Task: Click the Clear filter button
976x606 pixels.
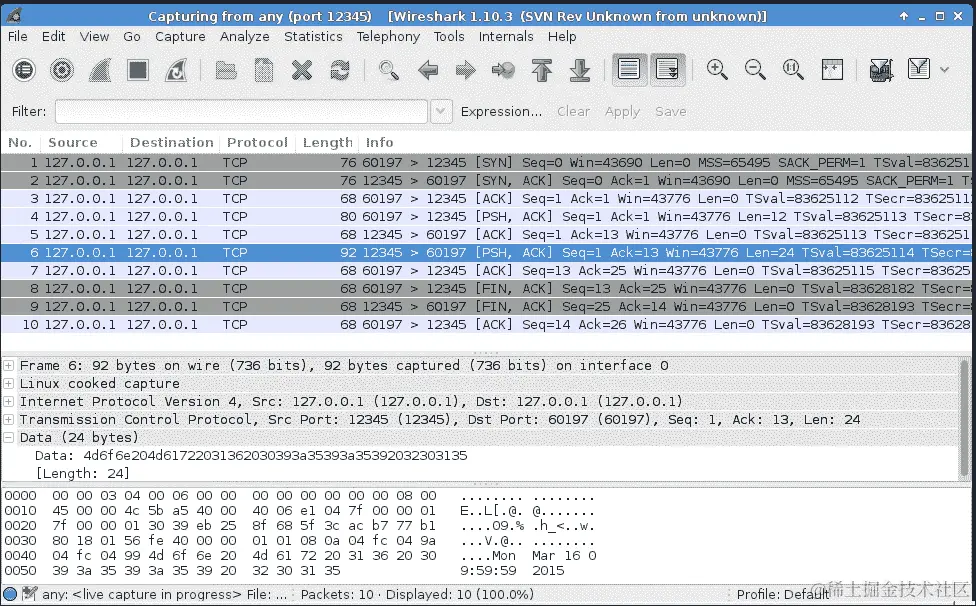Action: (573, 111)
